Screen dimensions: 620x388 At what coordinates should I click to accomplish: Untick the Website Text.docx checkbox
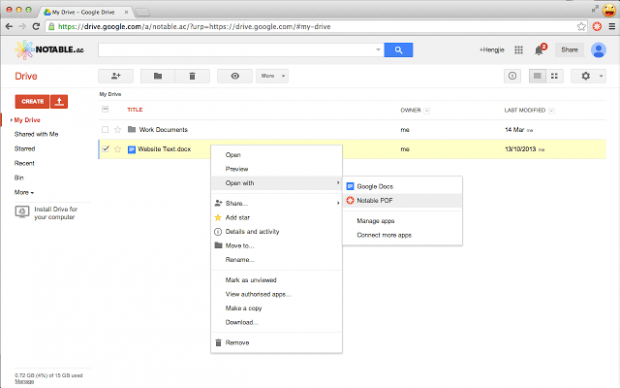pyautogui.click(x=105, y=149)
